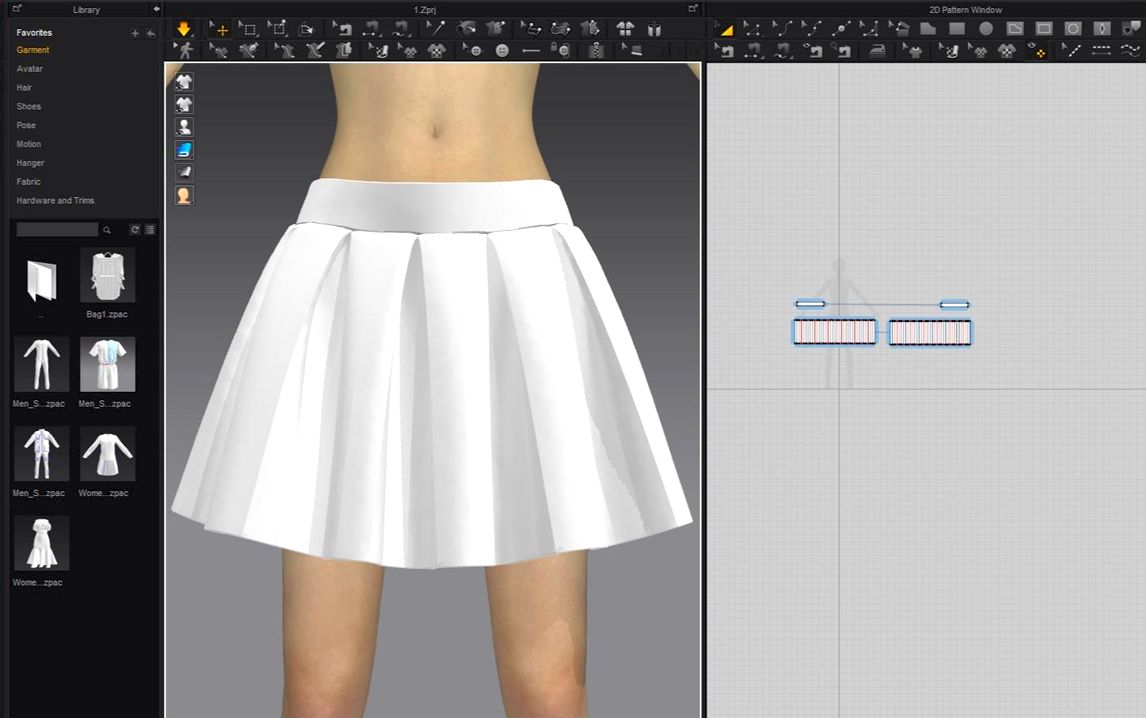Toggle Show Garment using the top shirt icon in the viewport
The width and height of the screenshot is (1146, 718).
point(184,81)
